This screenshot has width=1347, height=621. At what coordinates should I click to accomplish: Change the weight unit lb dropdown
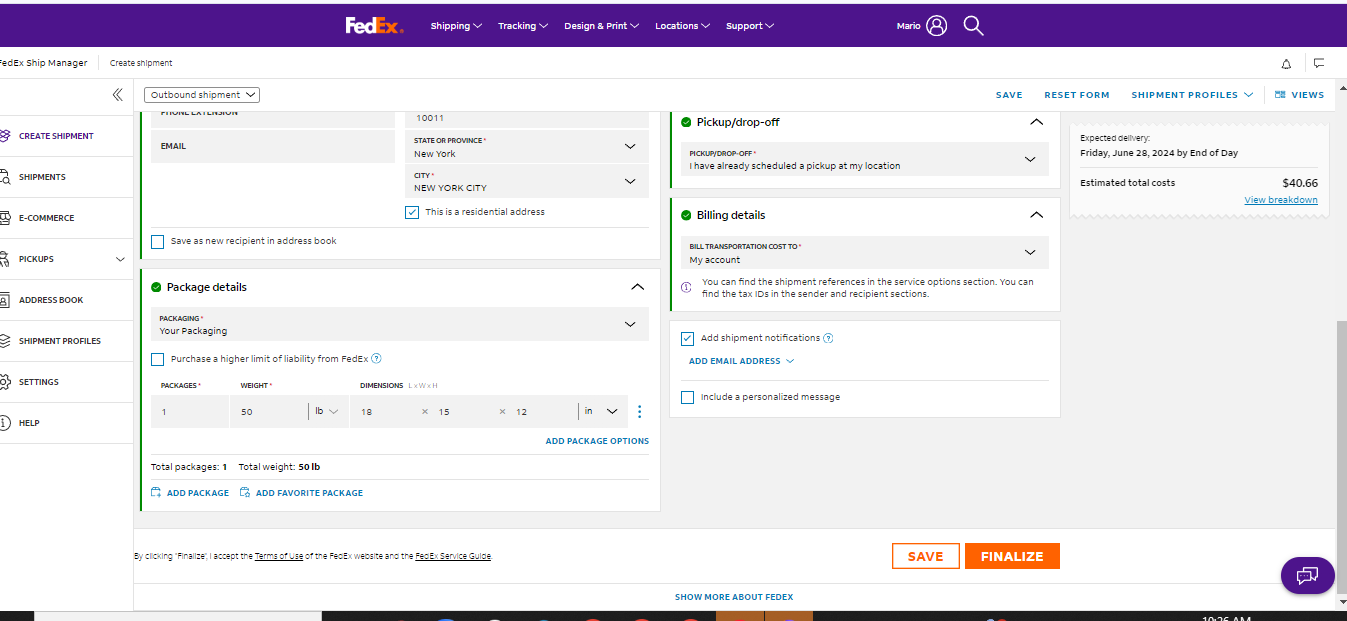coord(327,411)
